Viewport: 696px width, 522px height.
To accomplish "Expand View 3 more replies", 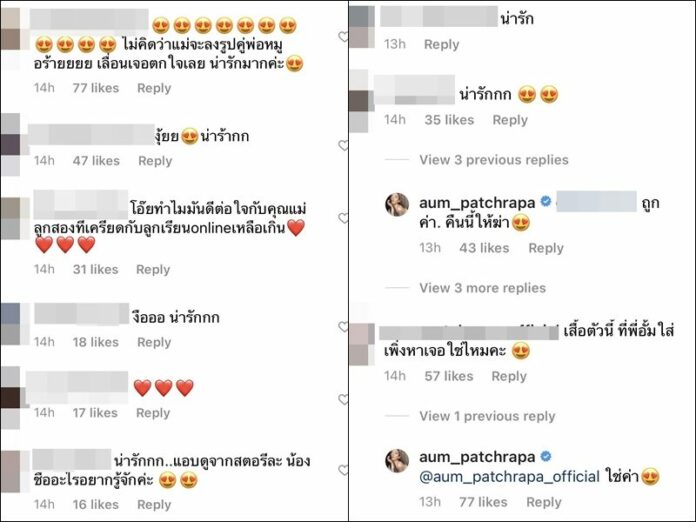I will pyautogui.click(x=482, y=288).
